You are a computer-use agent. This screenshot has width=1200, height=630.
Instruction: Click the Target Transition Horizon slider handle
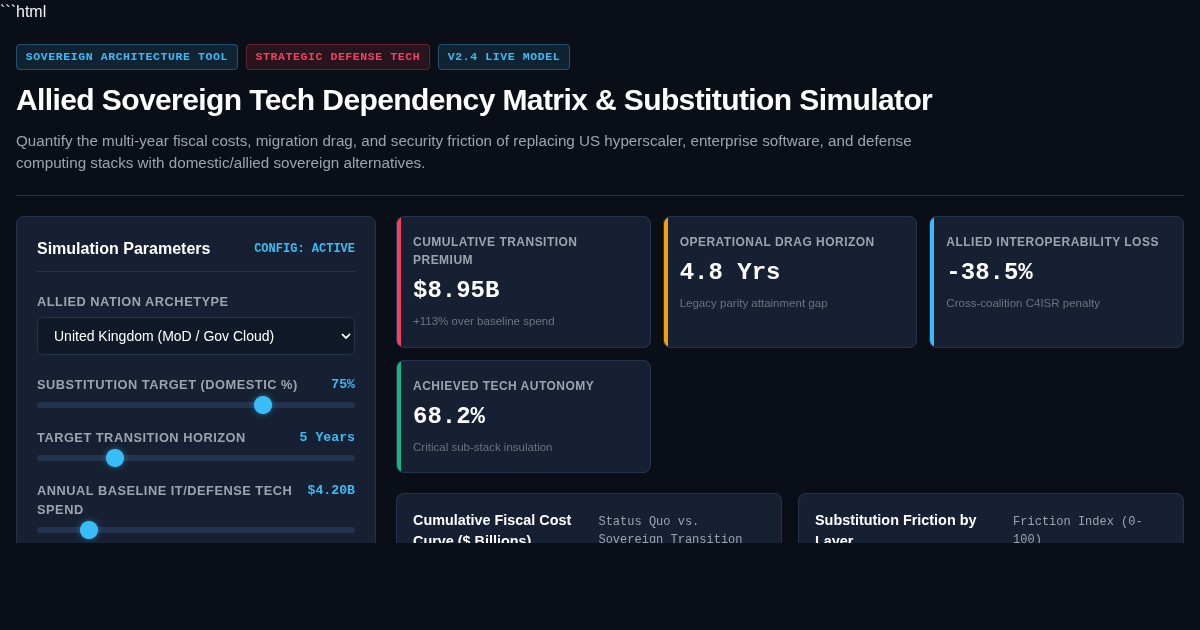coord(115,458)
